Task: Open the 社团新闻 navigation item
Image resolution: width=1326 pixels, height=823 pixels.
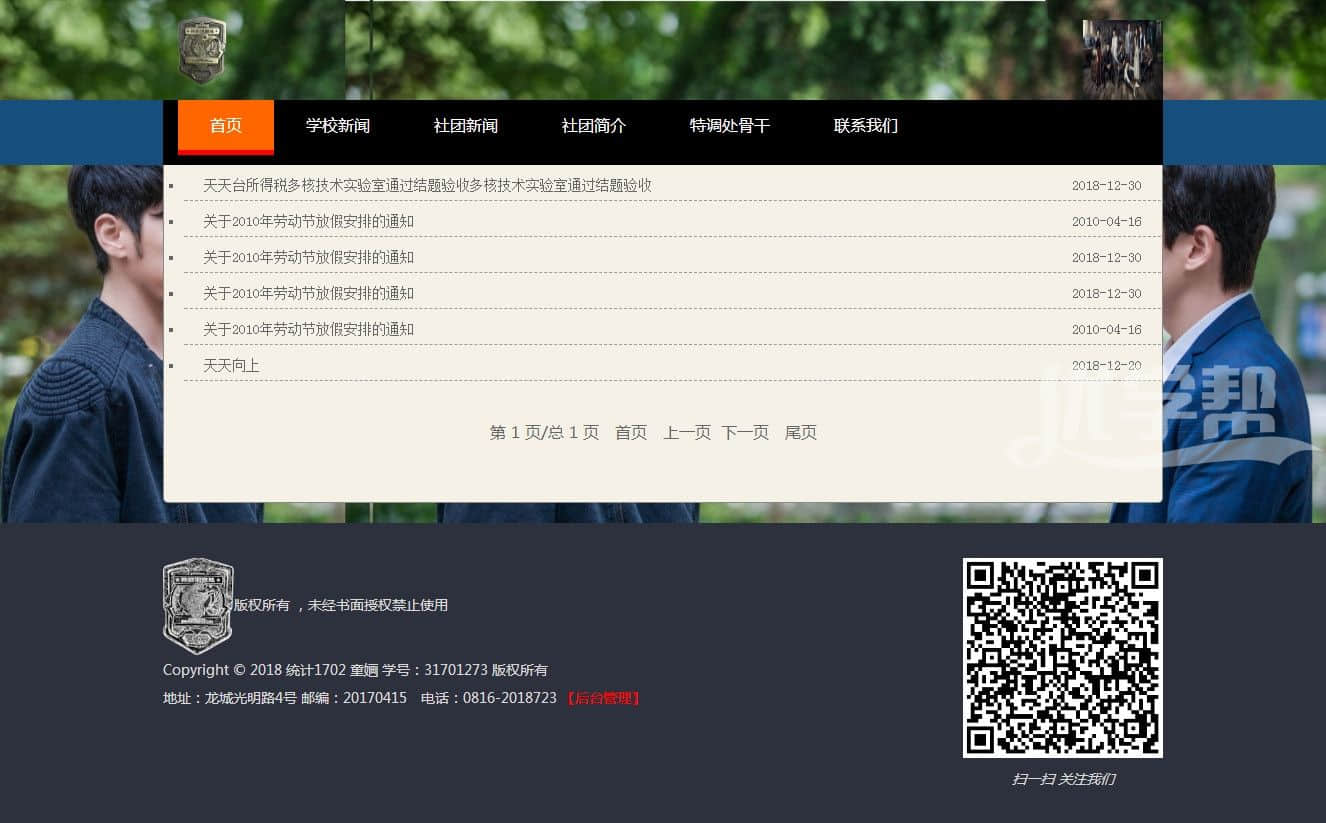Action: click(x=466, y=126)
